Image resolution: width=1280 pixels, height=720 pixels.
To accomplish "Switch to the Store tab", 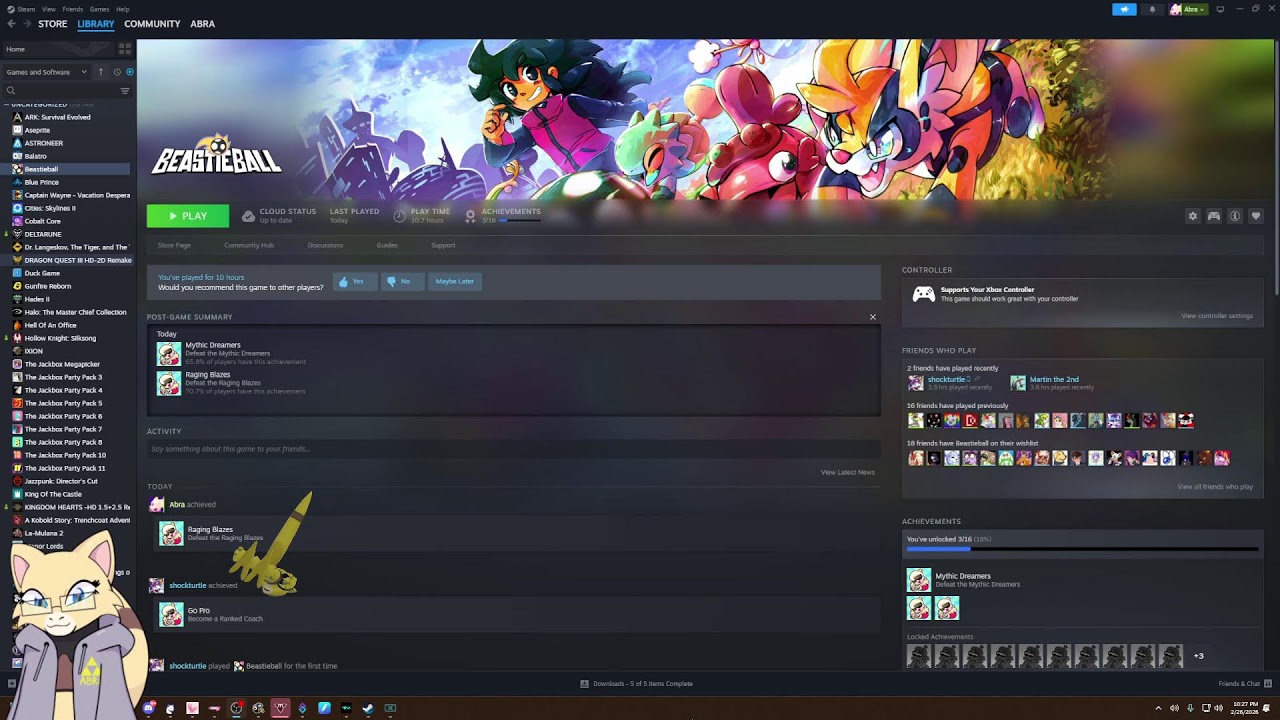I will 53,24.
